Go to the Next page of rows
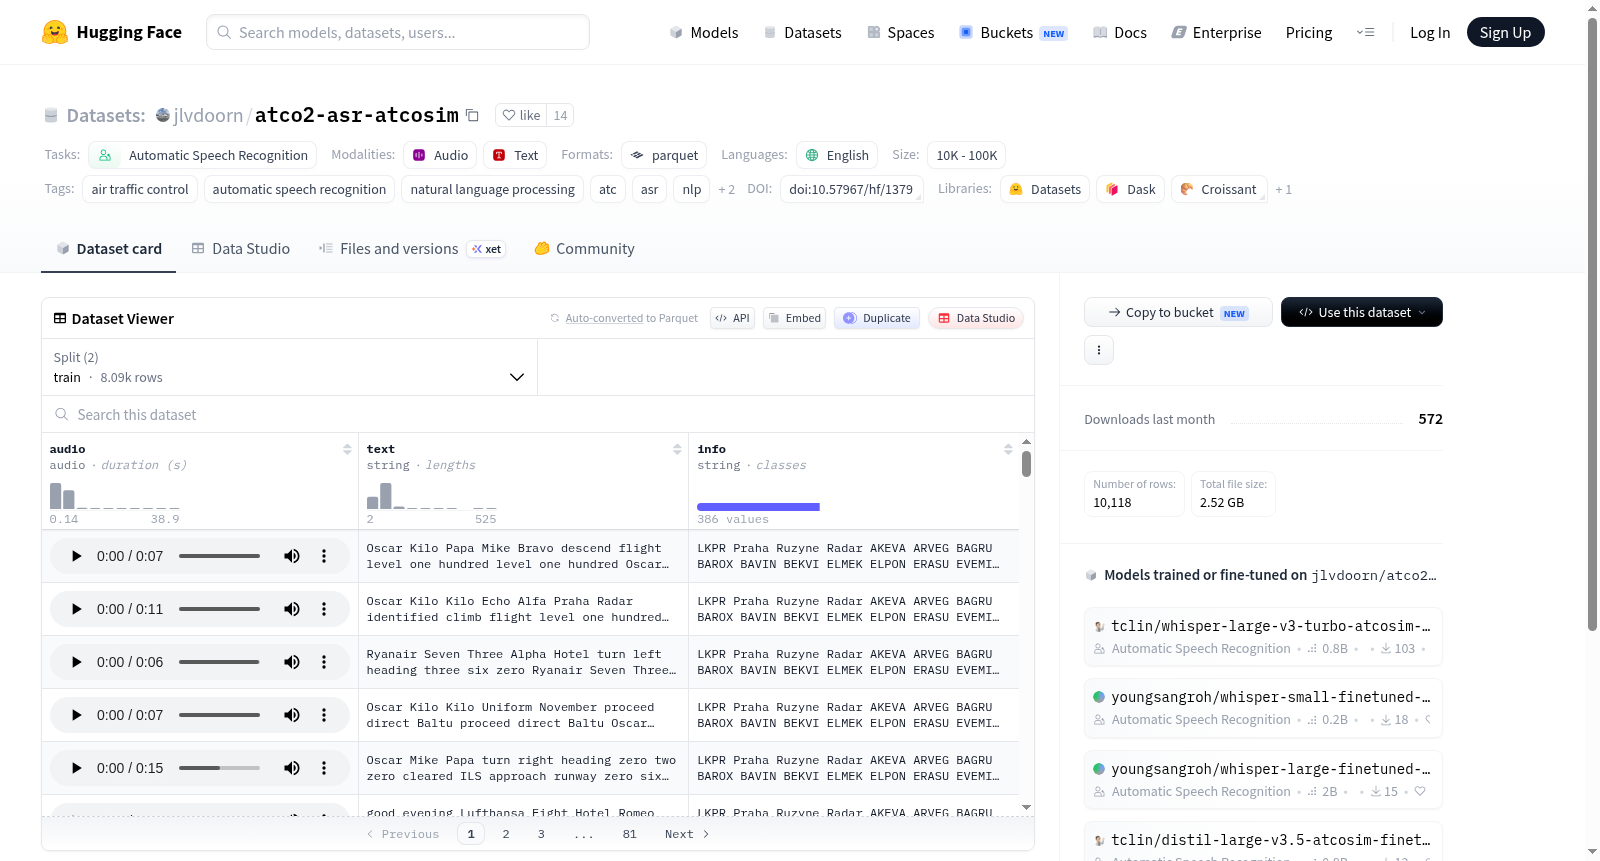Image resolution: width=1600 pixels, height=861 pixels. point(687,834)
